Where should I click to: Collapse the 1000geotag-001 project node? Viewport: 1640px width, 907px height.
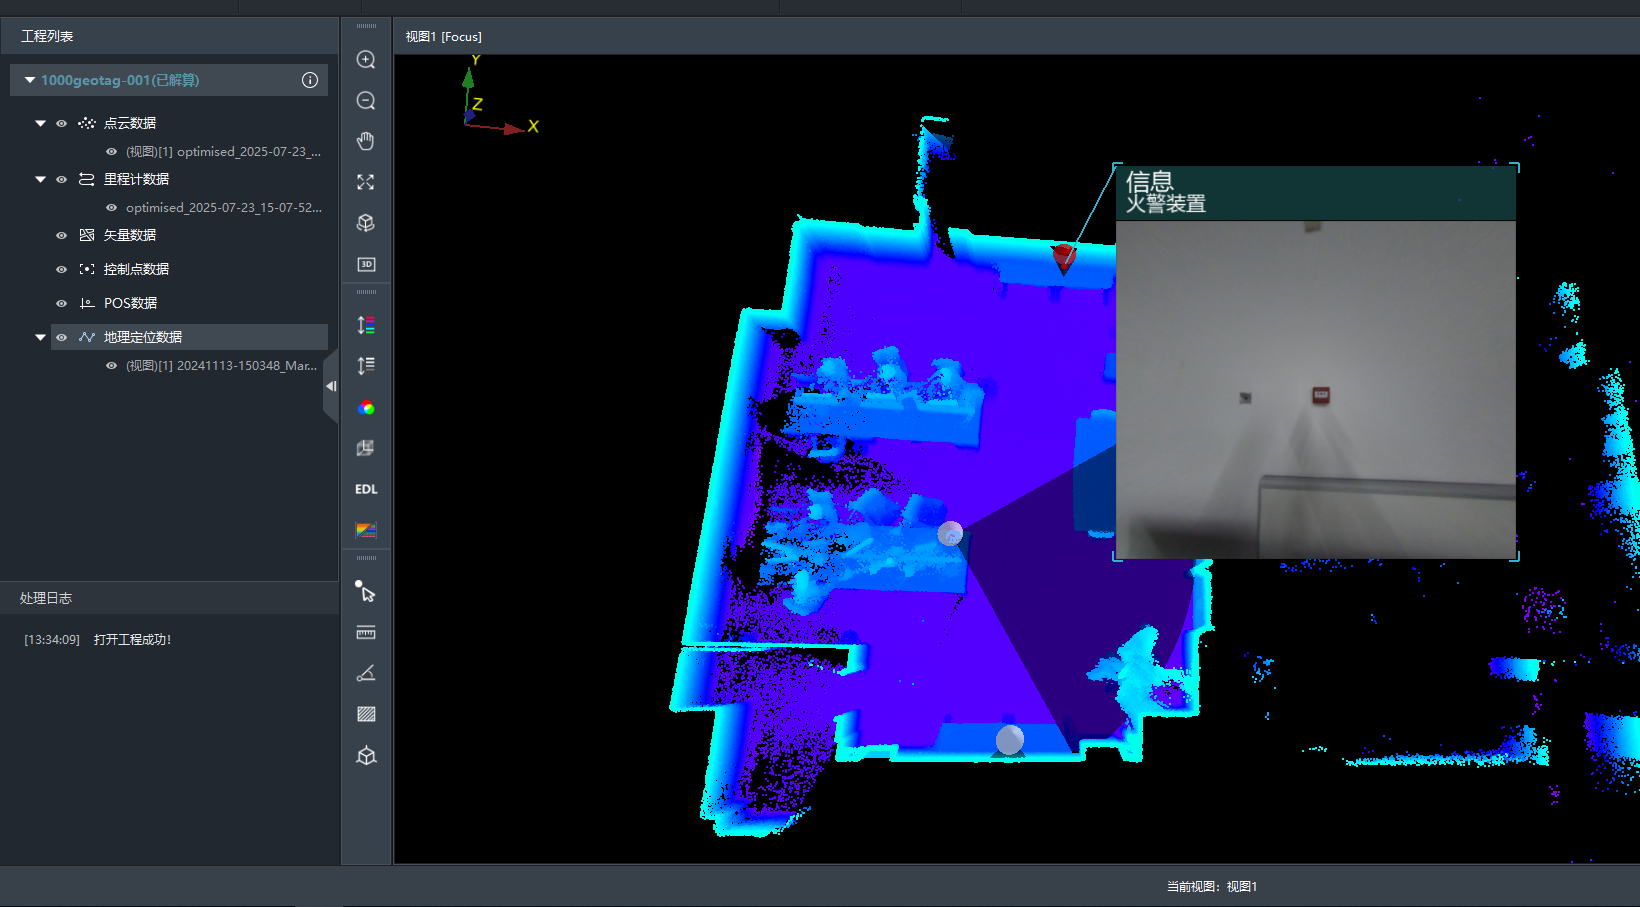(x=30, y=80)
